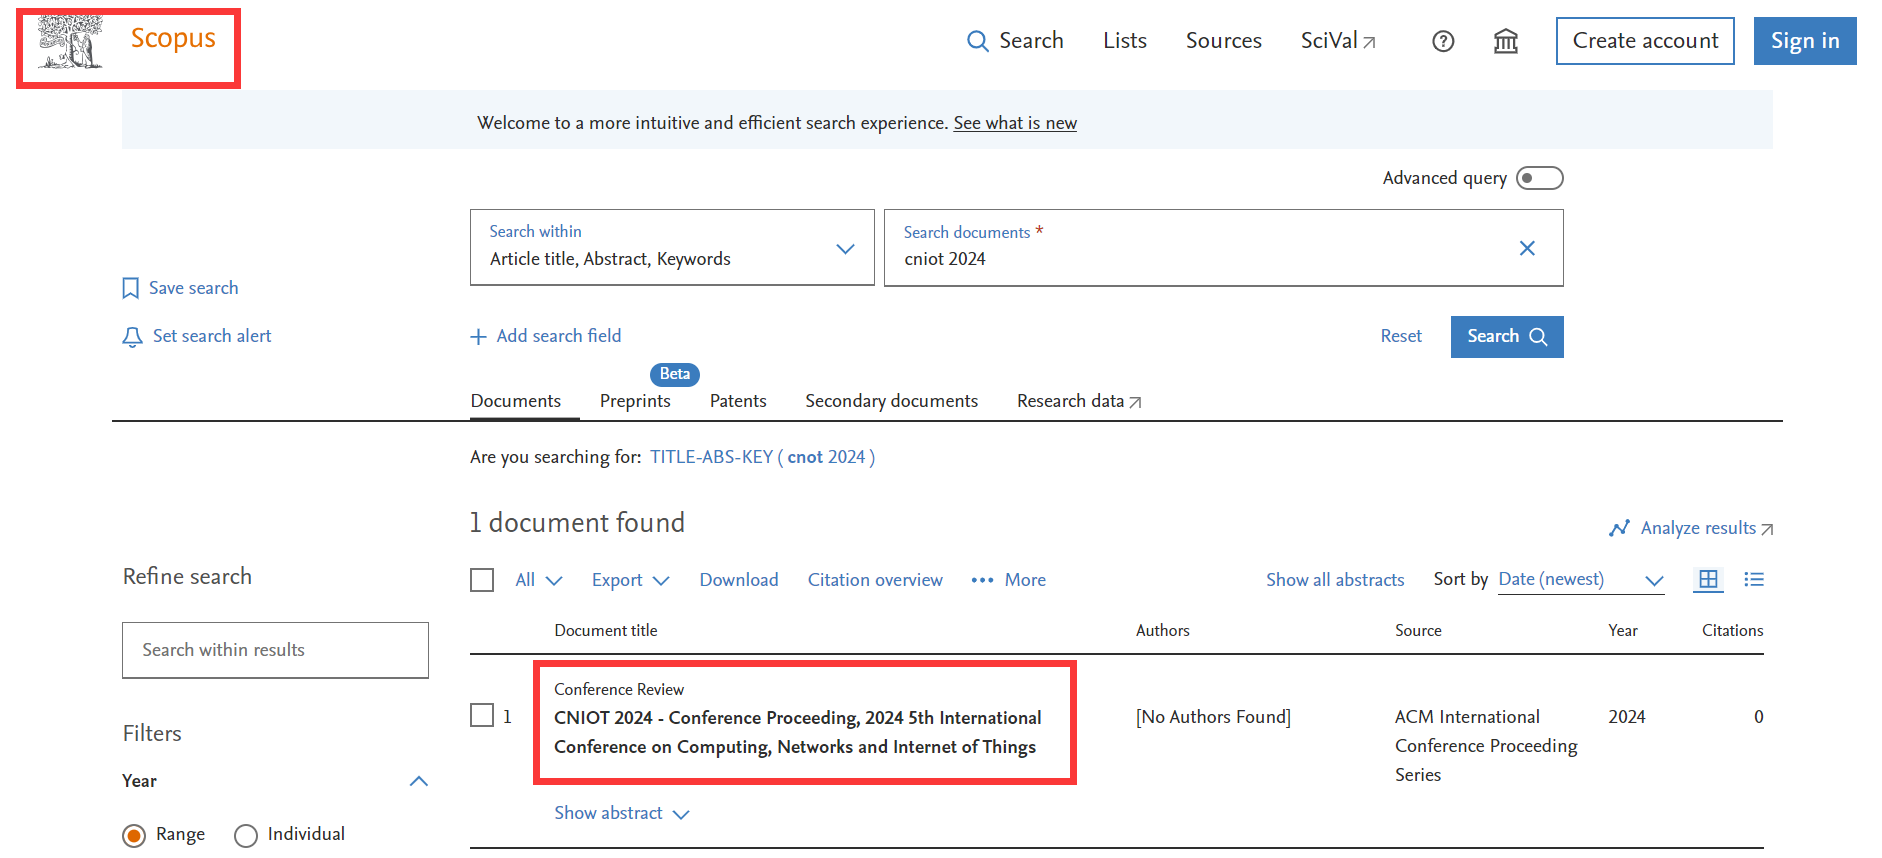The height and width of the screenshot is (858, 1882).
Task: Click the Save search bookmark icon
Action: (130, 288)
